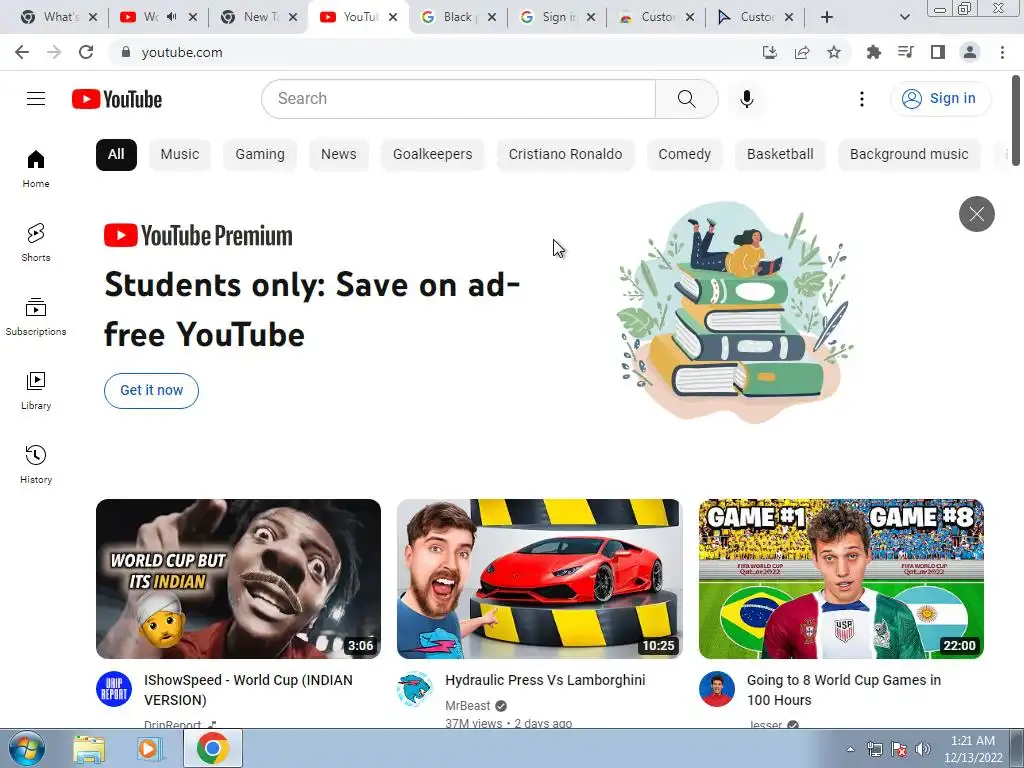Open Windows Explorer from taskbar
Image resolution: width=1024 pixels, height=768 pixels.
(89, 748)
